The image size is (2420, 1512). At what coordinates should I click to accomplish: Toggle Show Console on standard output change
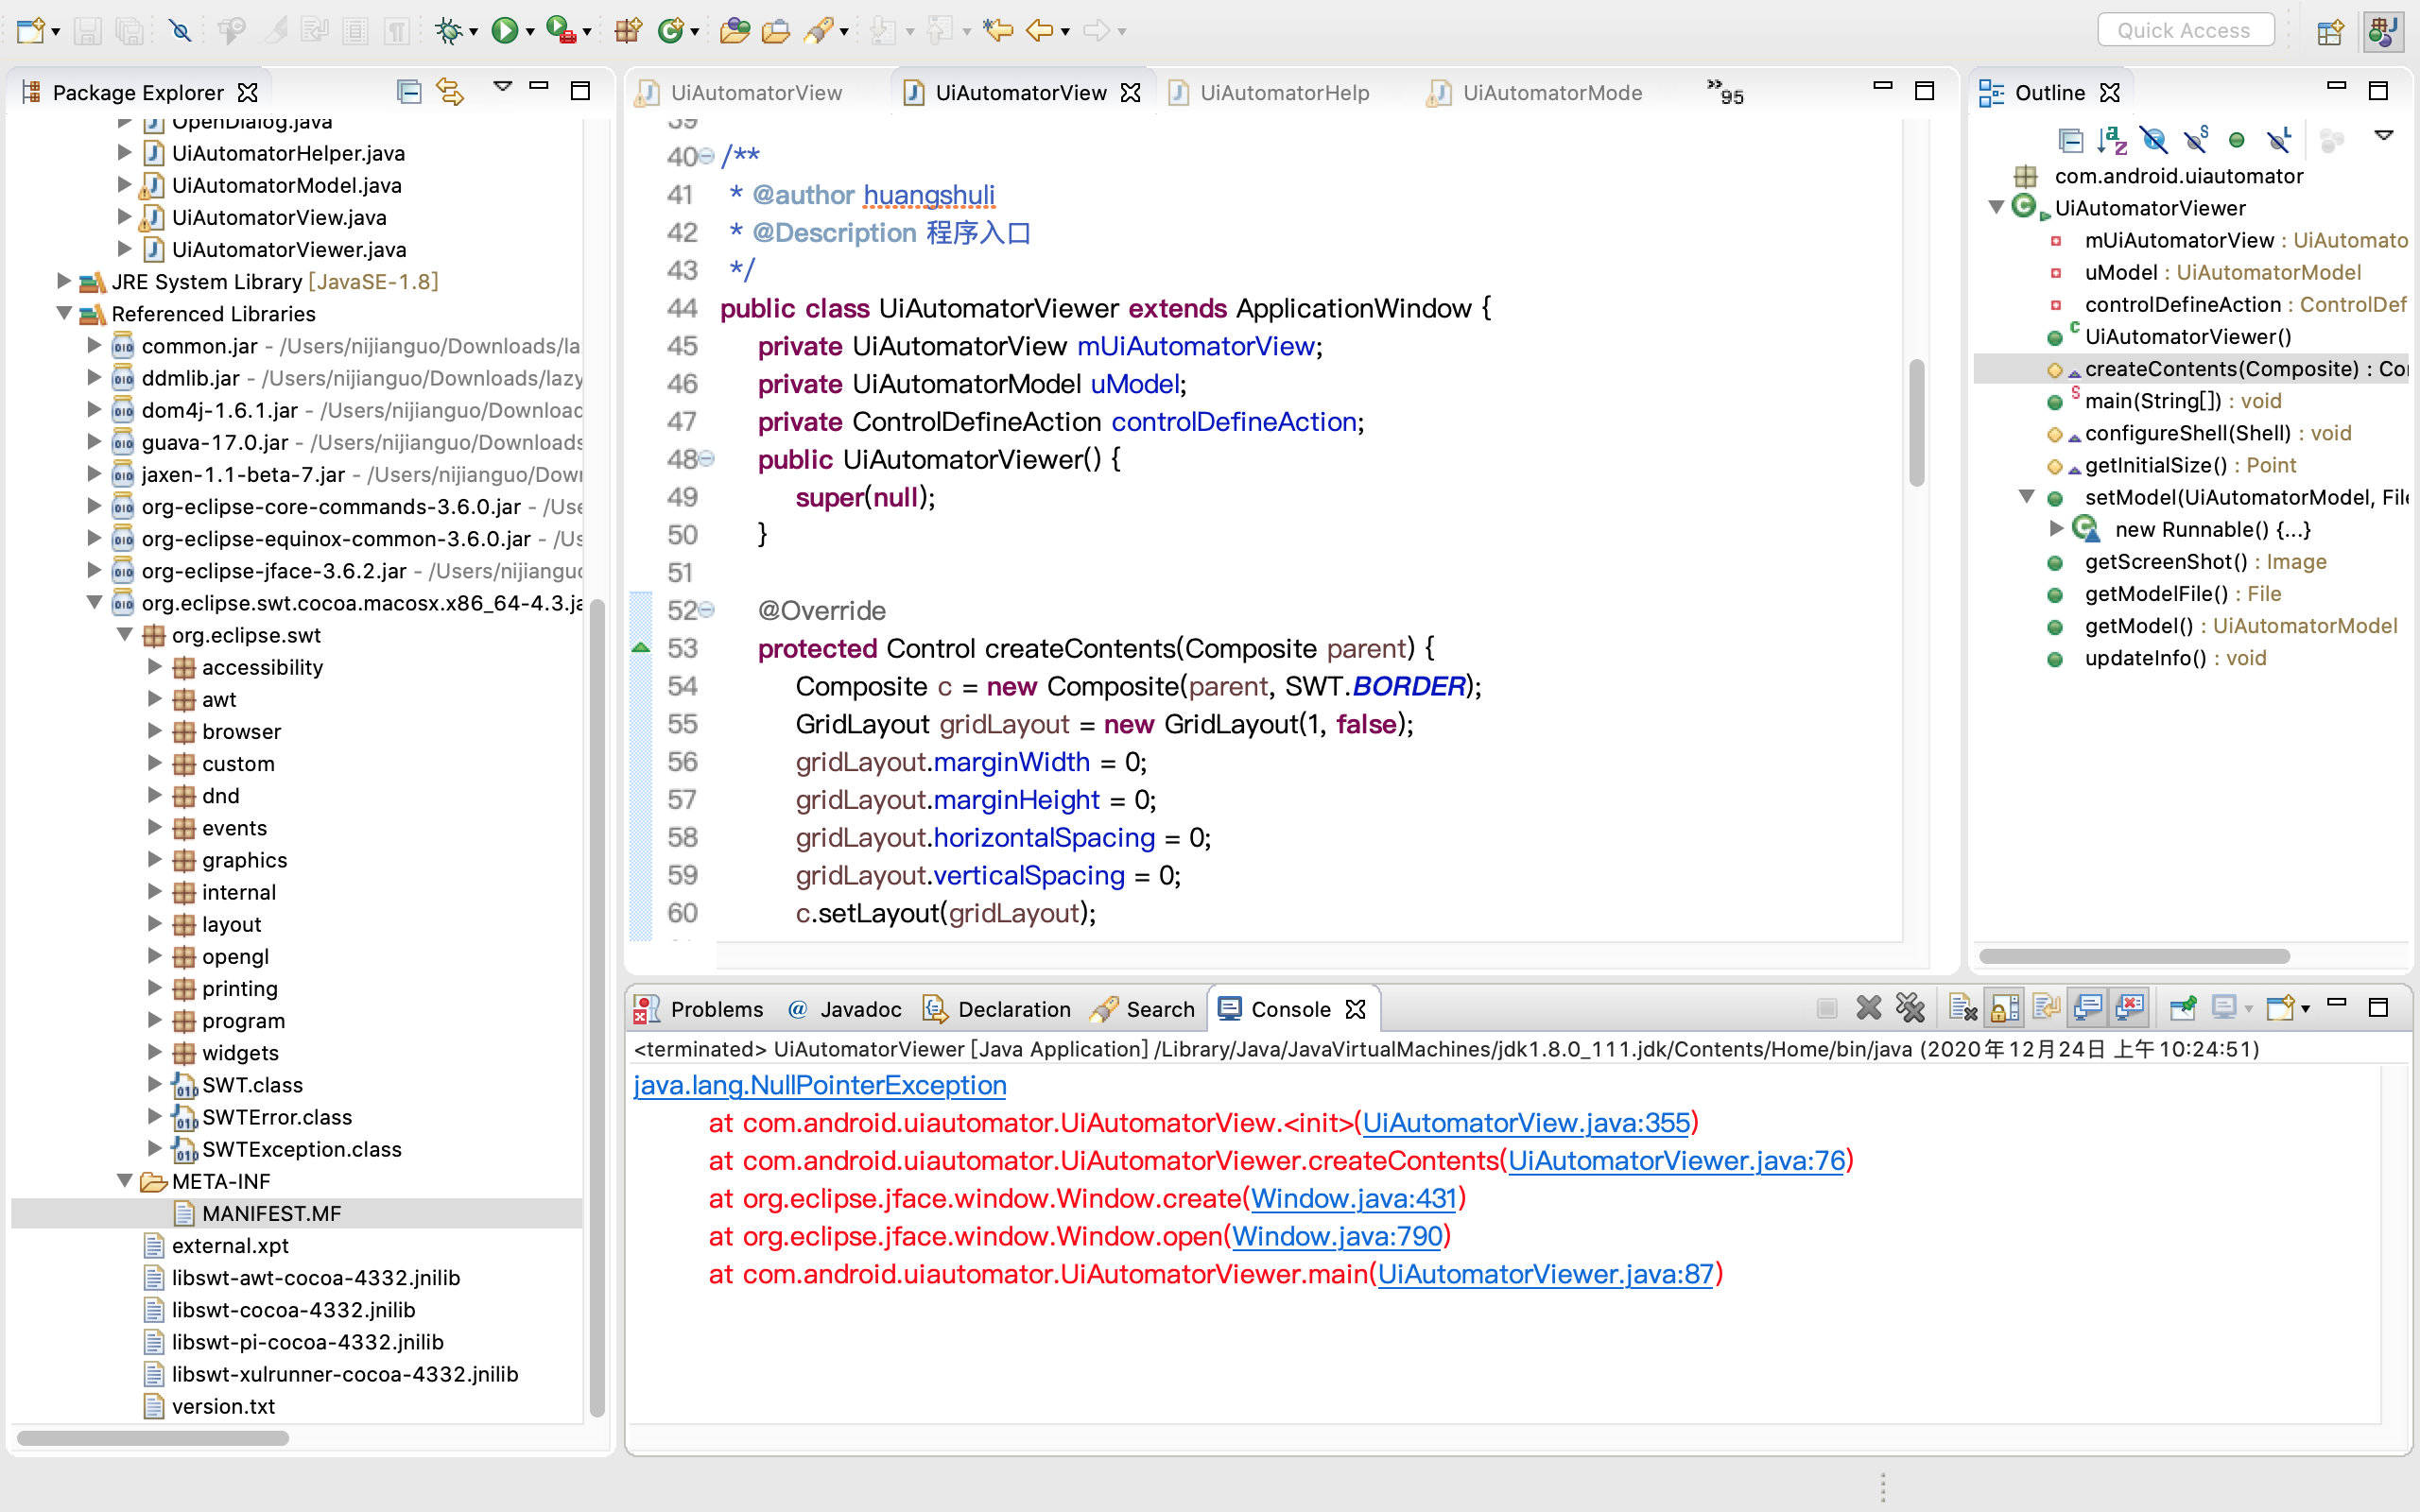coord(2088,1009)
